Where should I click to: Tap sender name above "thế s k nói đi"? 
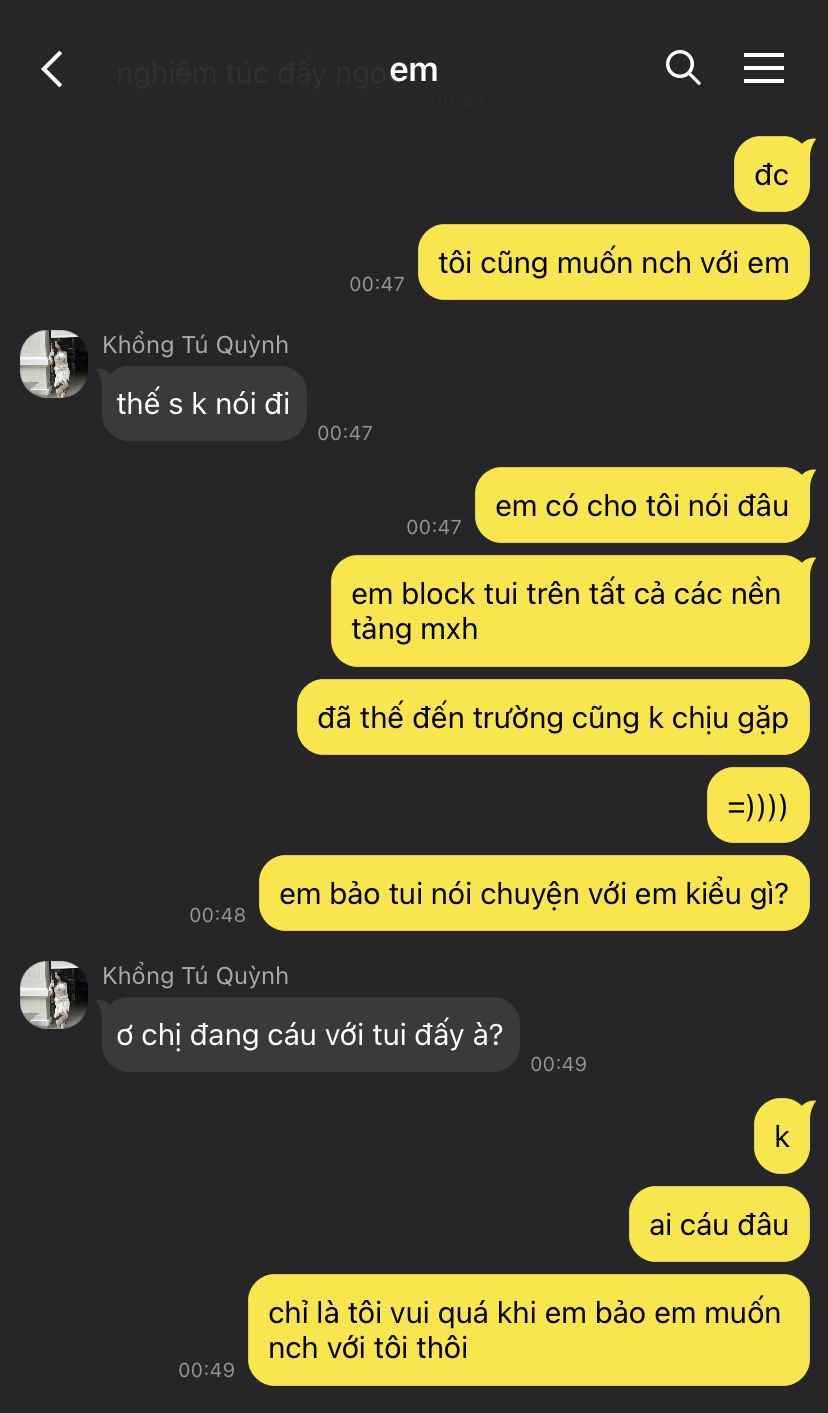195,345
